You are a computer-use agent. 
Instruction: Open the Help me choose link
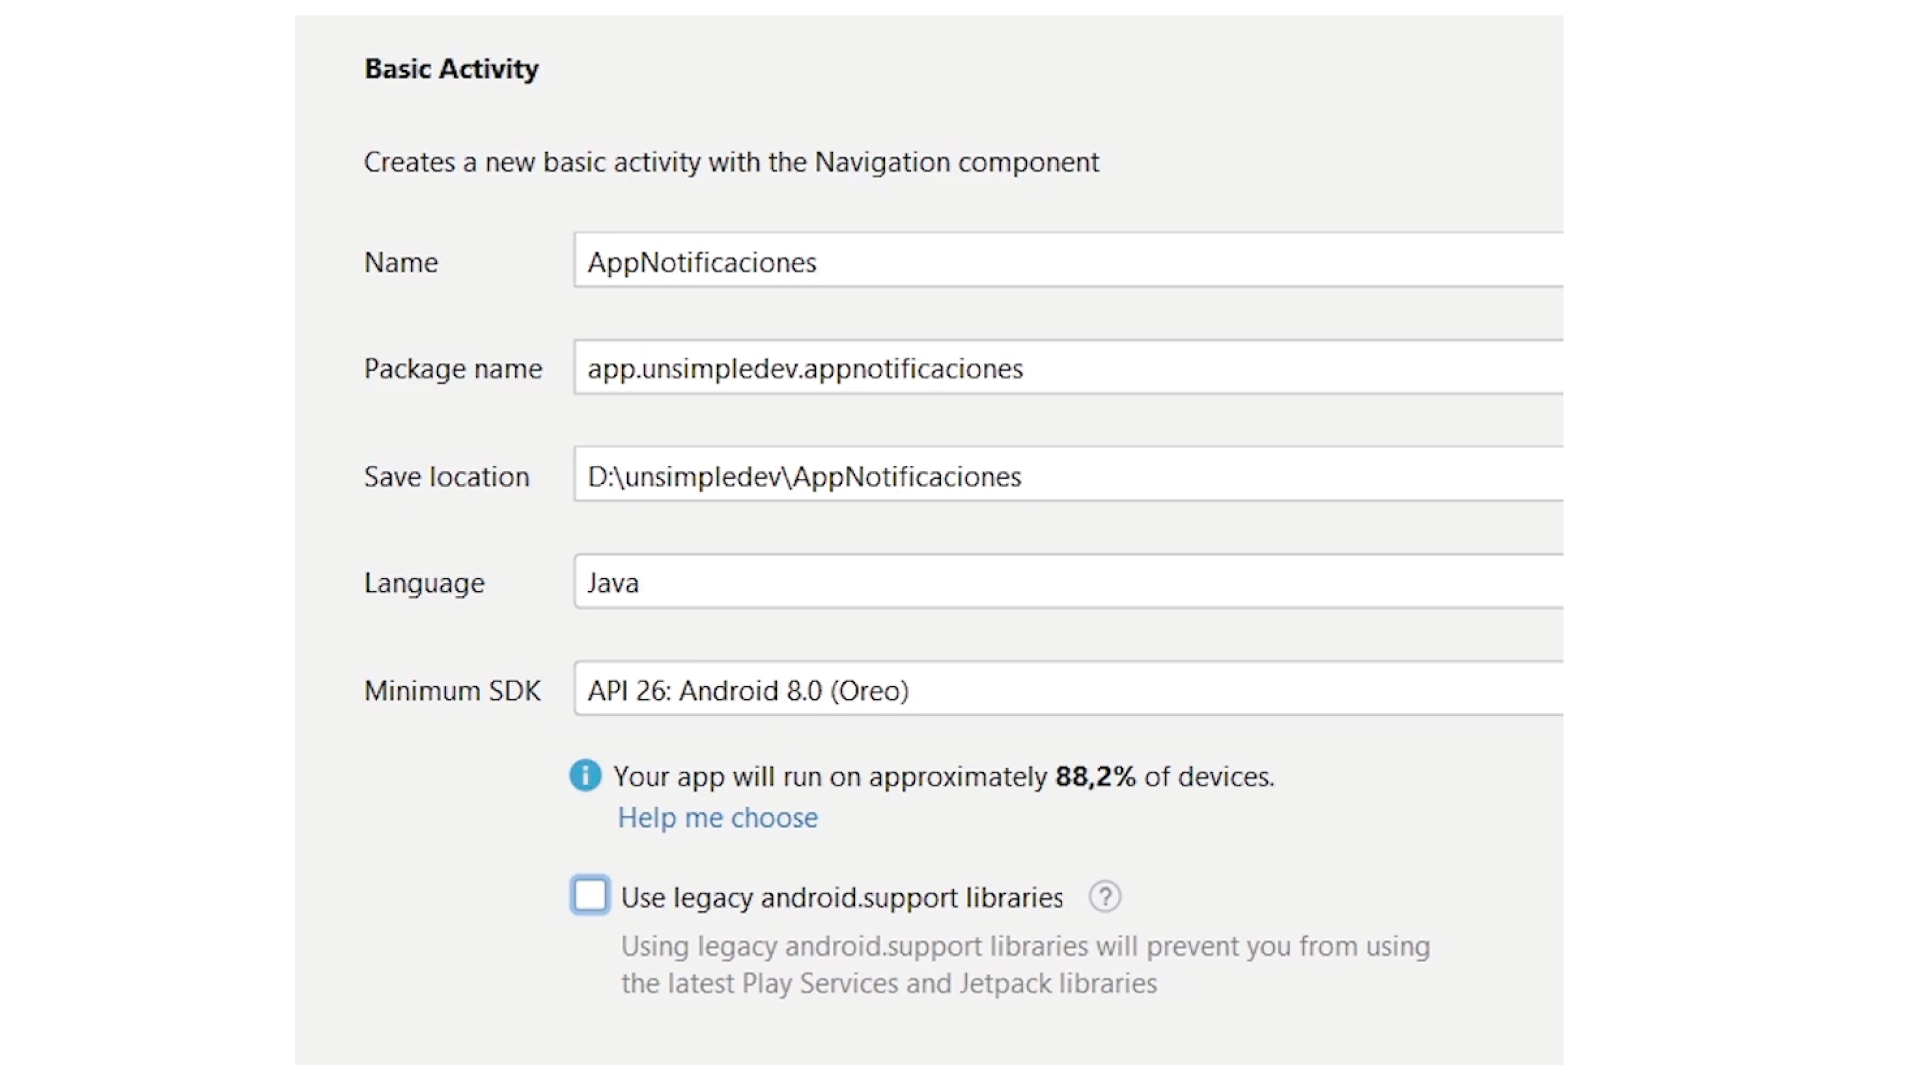tap(717, 818)
